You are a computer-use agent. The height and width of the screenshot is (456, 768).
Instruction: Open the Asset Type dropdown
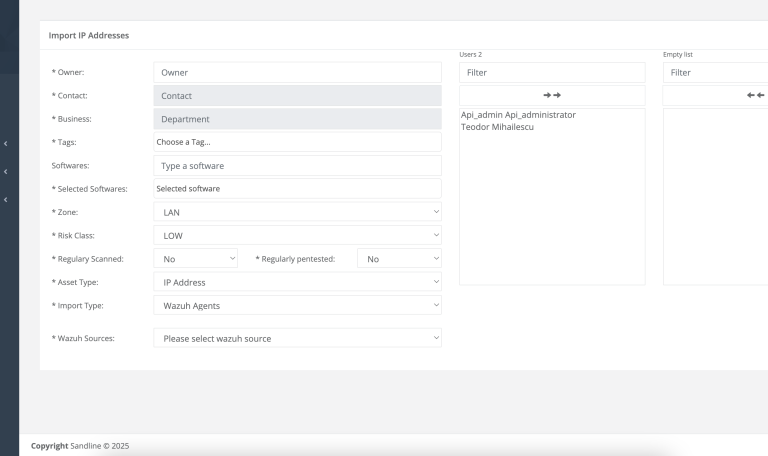(297, 282)
